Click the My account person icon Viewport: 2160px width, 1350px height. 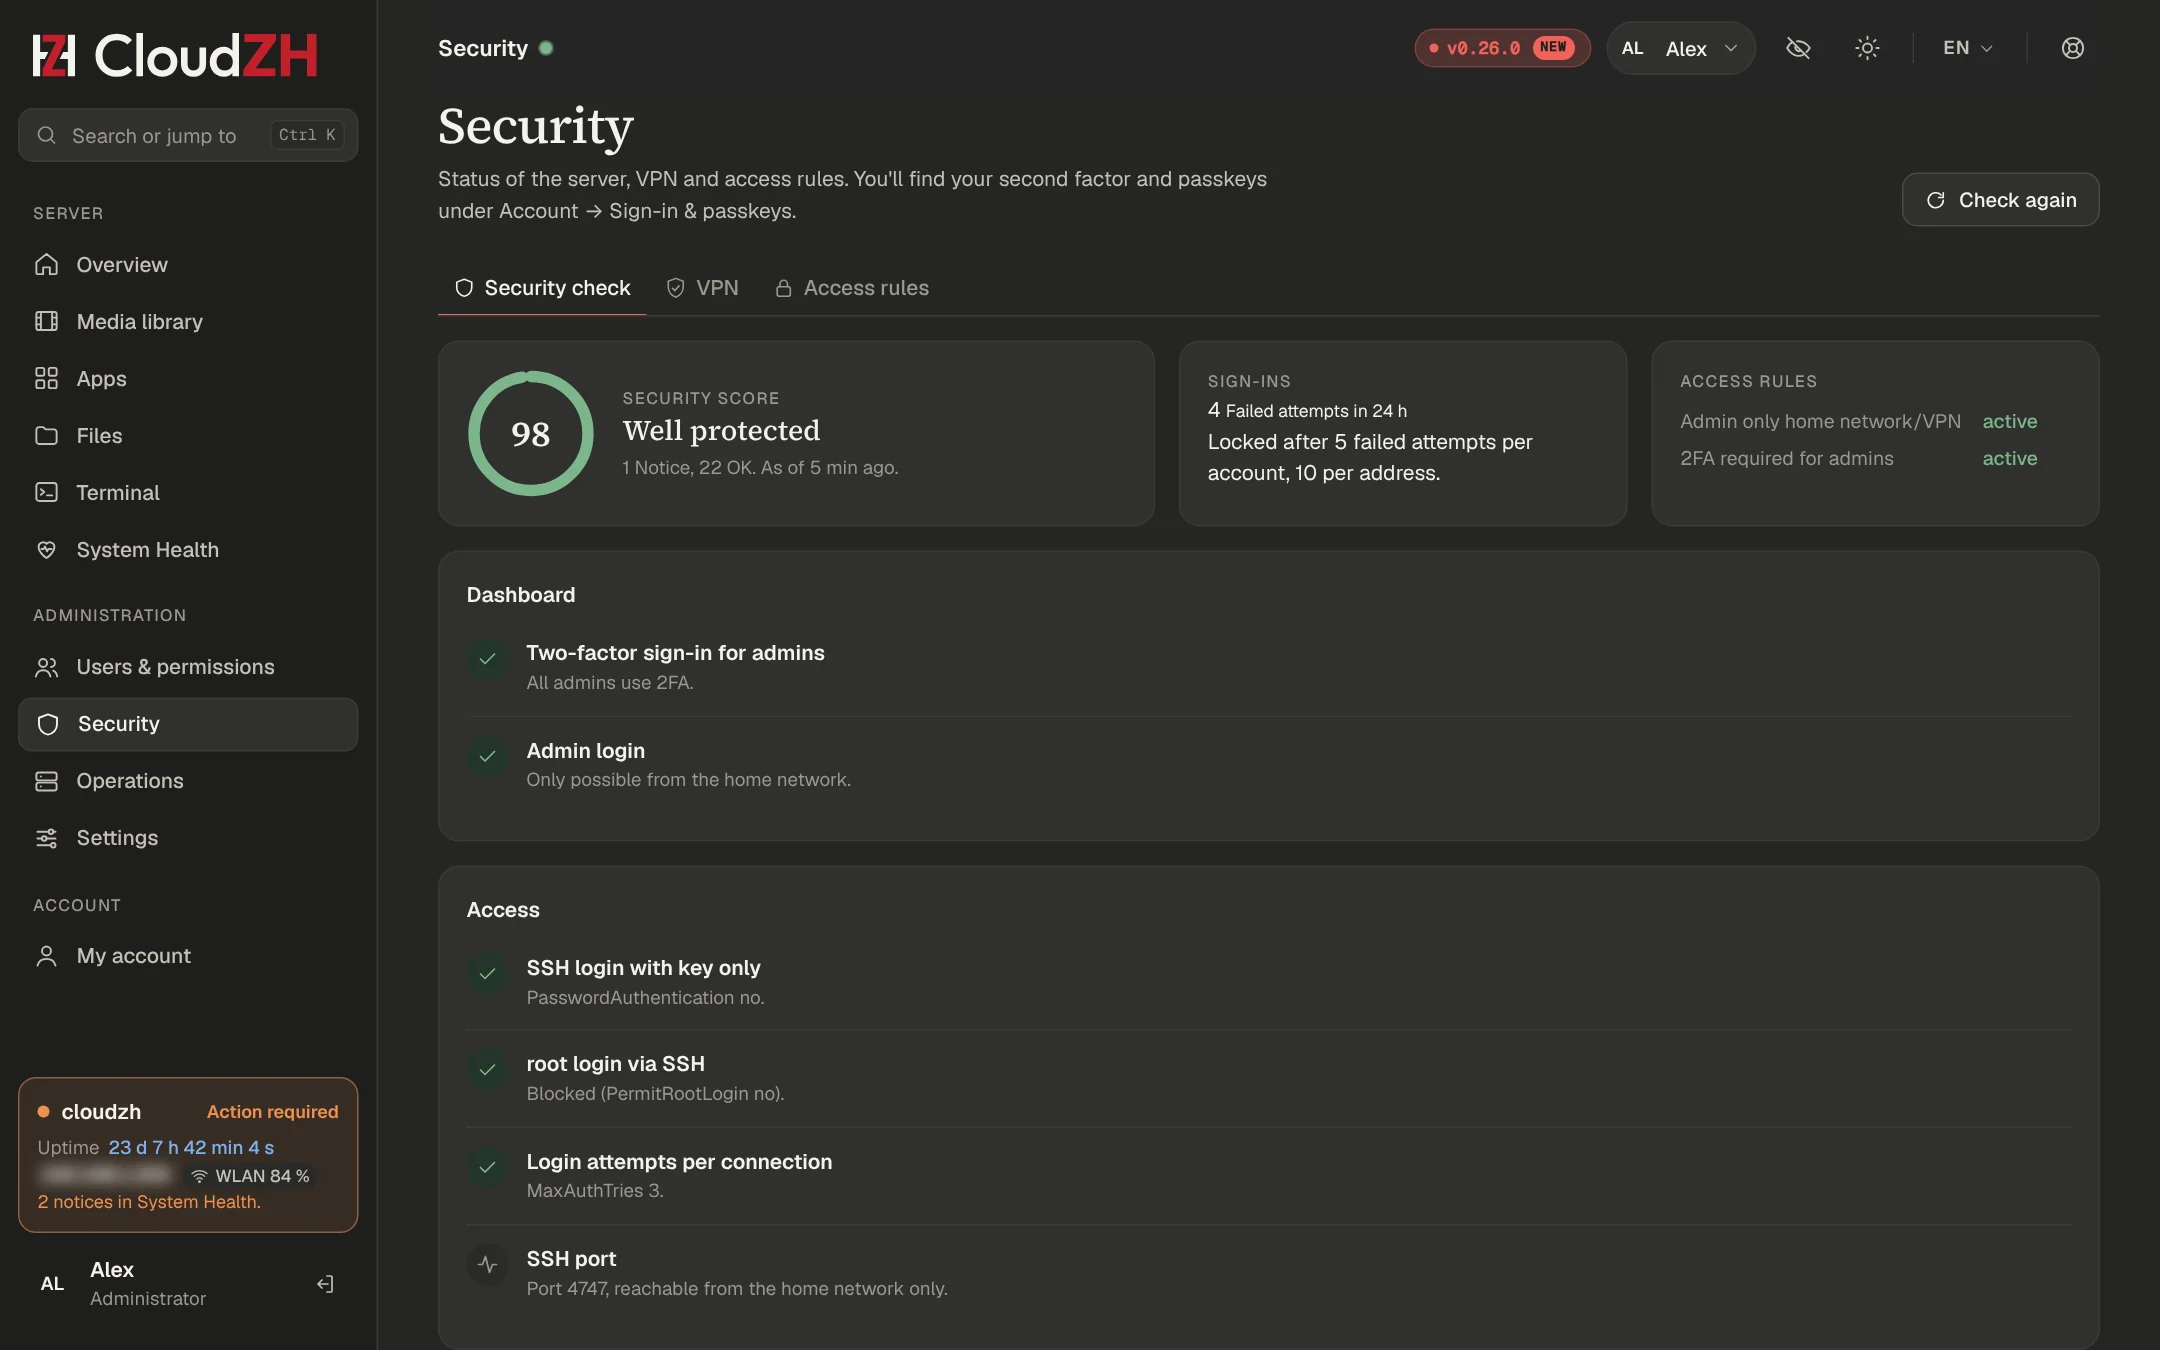pyautogui.click(x=46, y=956)
